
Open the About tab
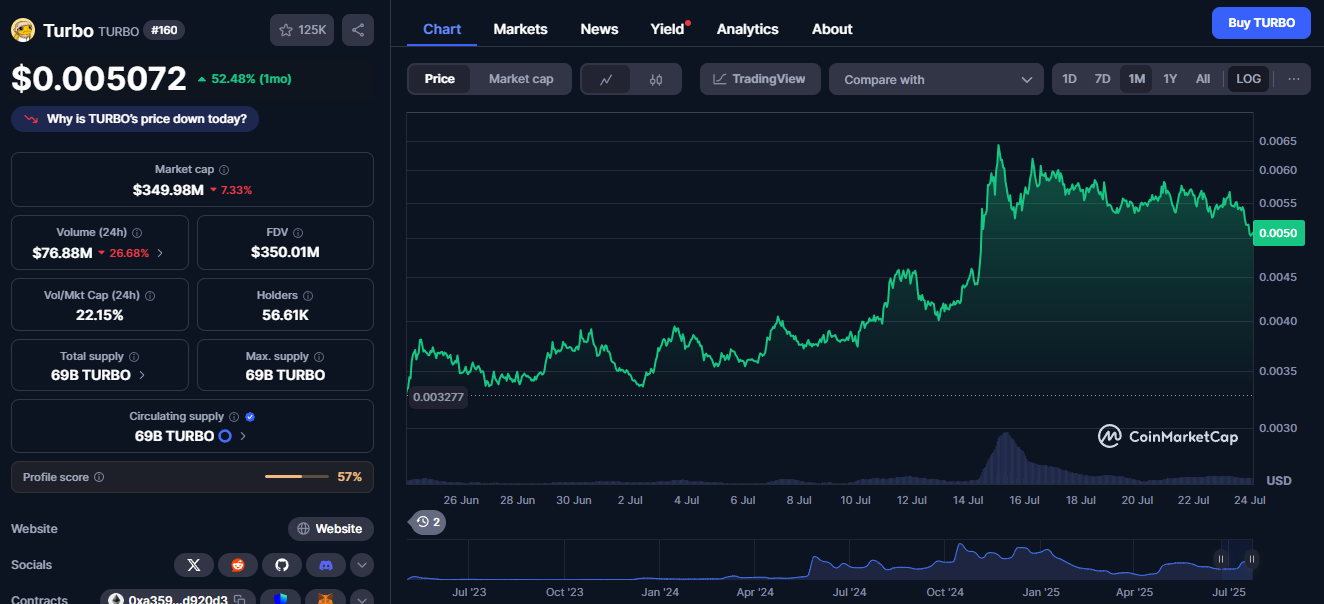click(832, 29)
